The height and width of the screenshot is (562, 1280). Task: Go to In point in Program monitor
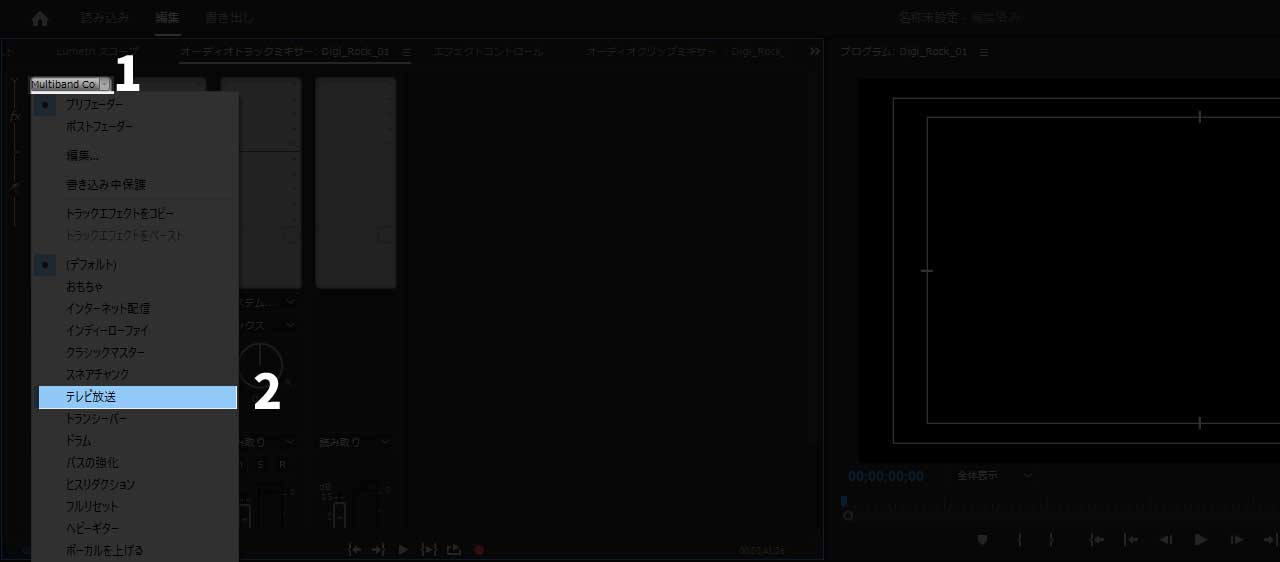click(x=1097, y=540)
